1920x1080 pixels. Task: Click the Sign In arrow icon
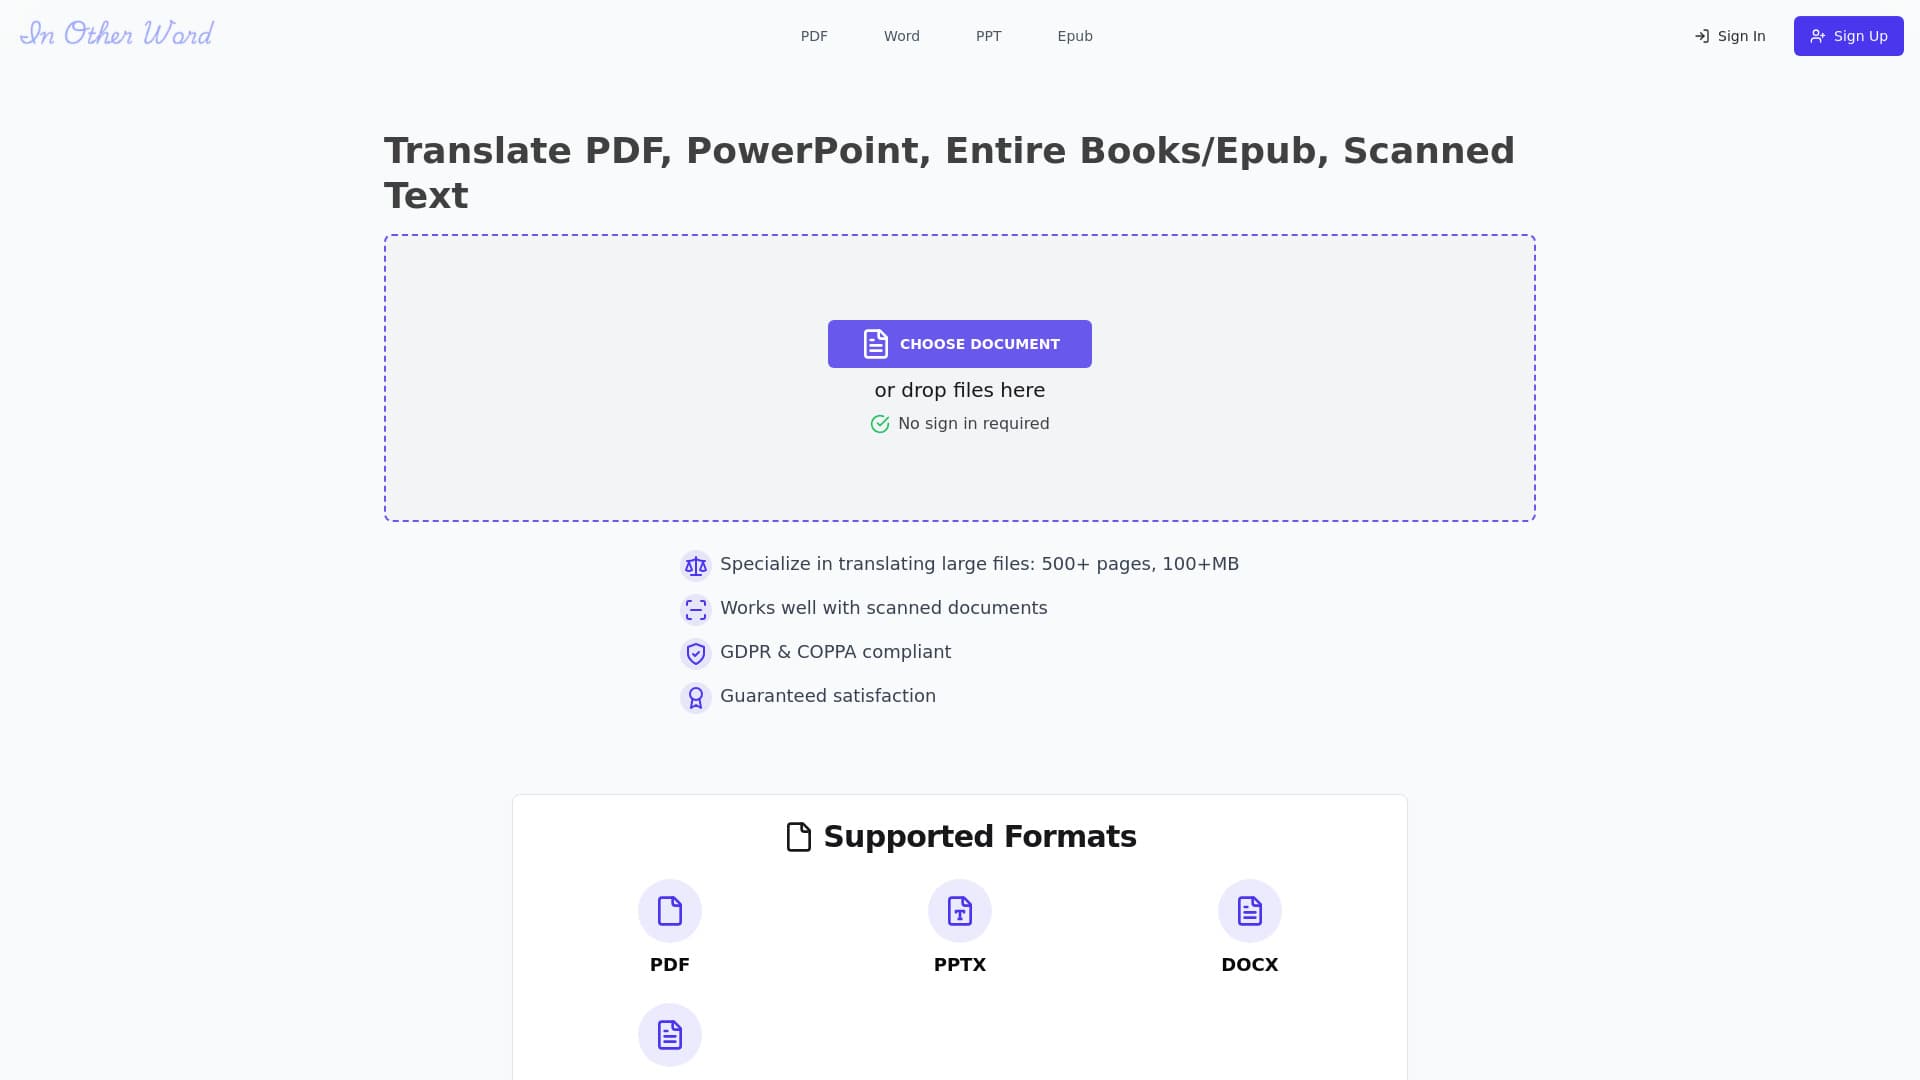1701,36
